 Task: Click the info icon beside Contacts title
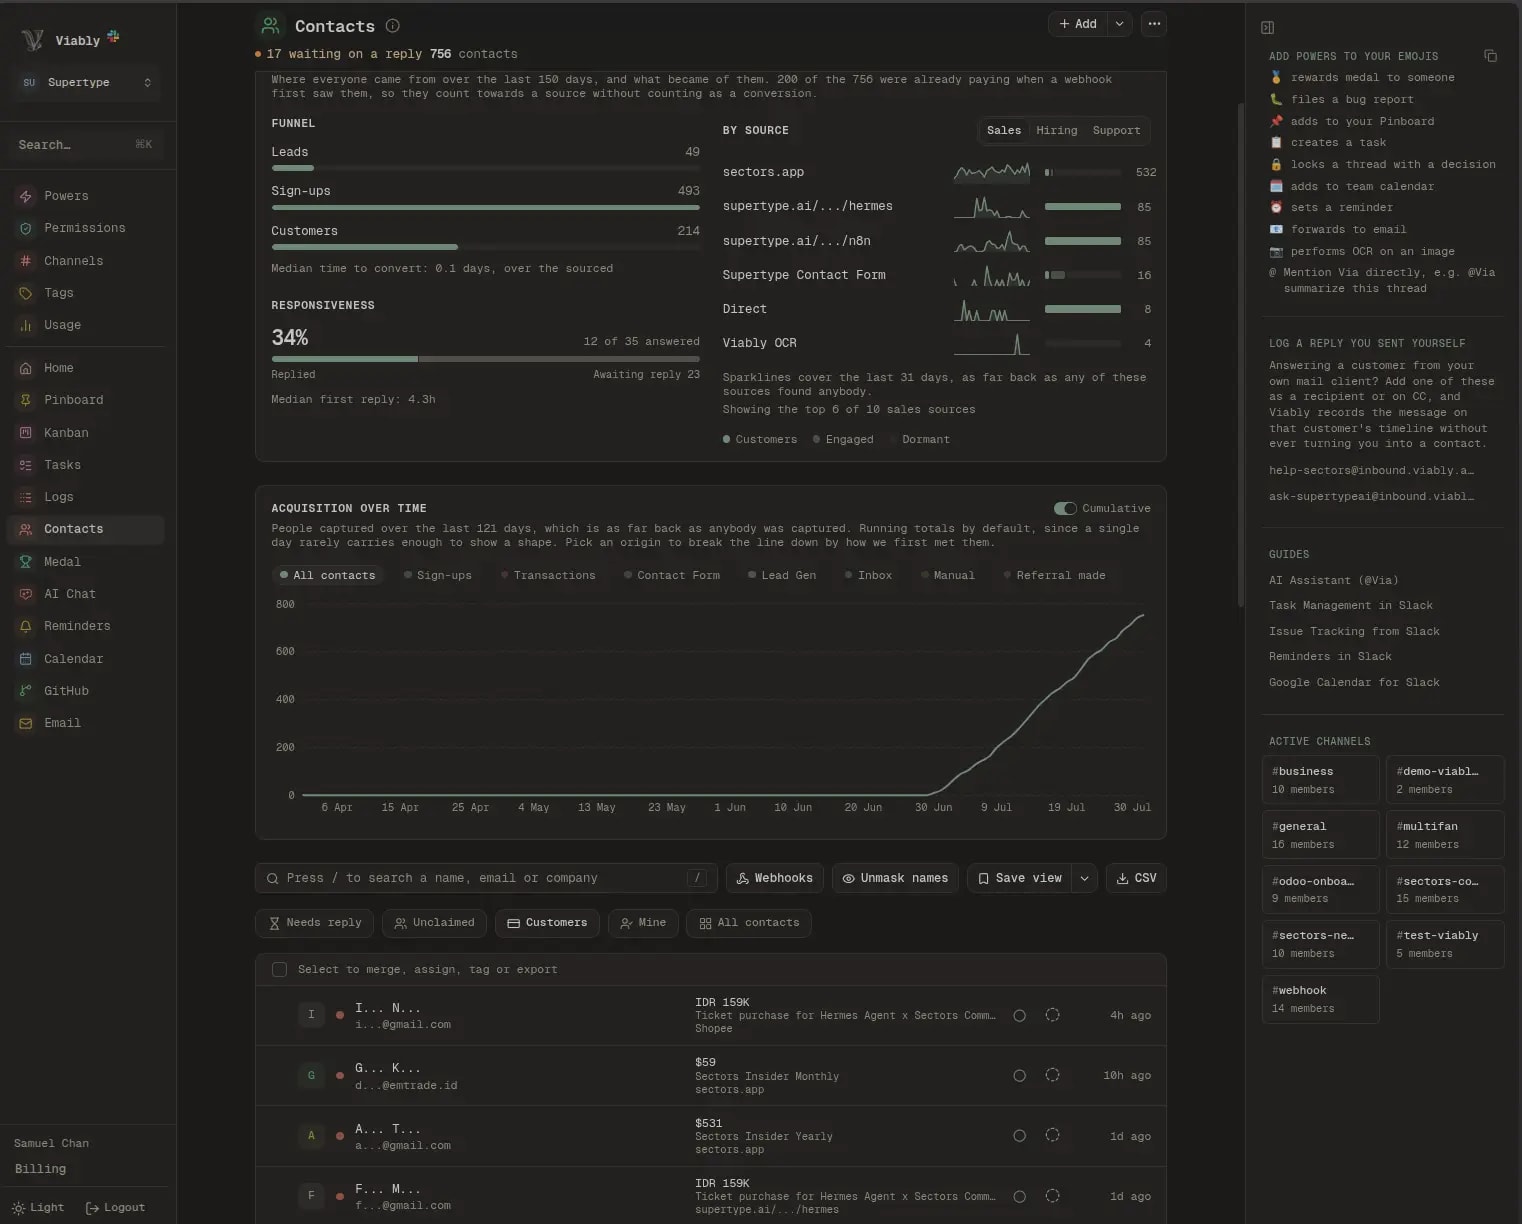[393, 26]
